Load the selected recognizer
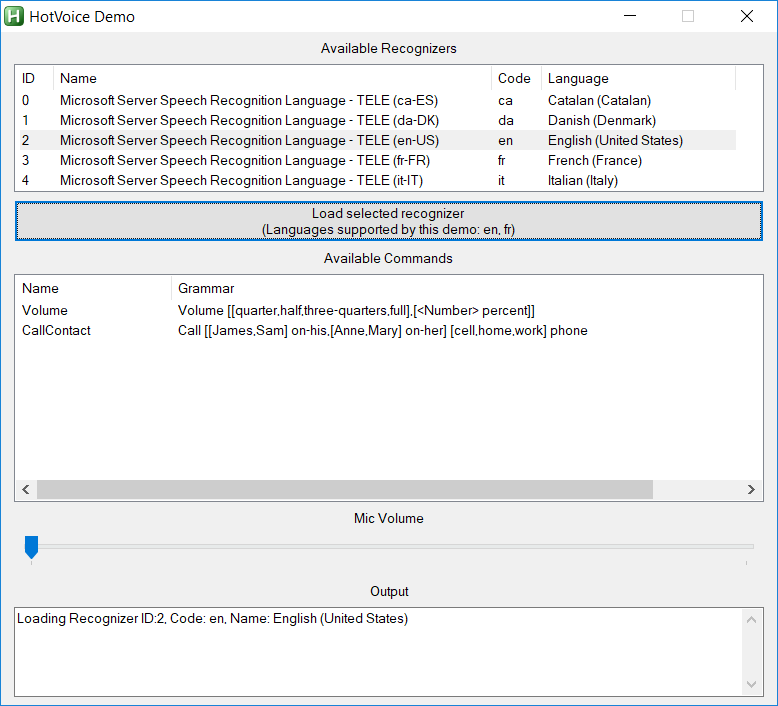The image size is (778, 706). pyautogui.click(x=389, y=221)
